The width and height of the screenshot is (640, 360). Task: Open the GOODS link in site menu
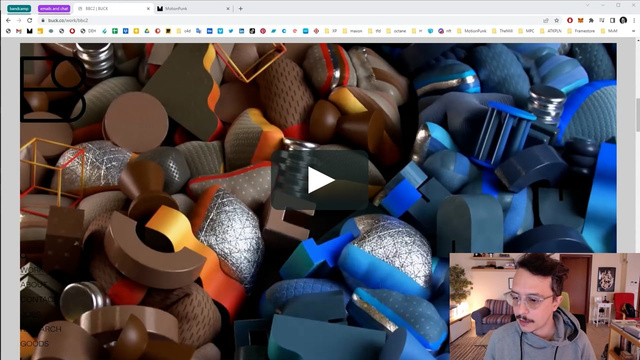pyautogui.click(x=35, y=344)
